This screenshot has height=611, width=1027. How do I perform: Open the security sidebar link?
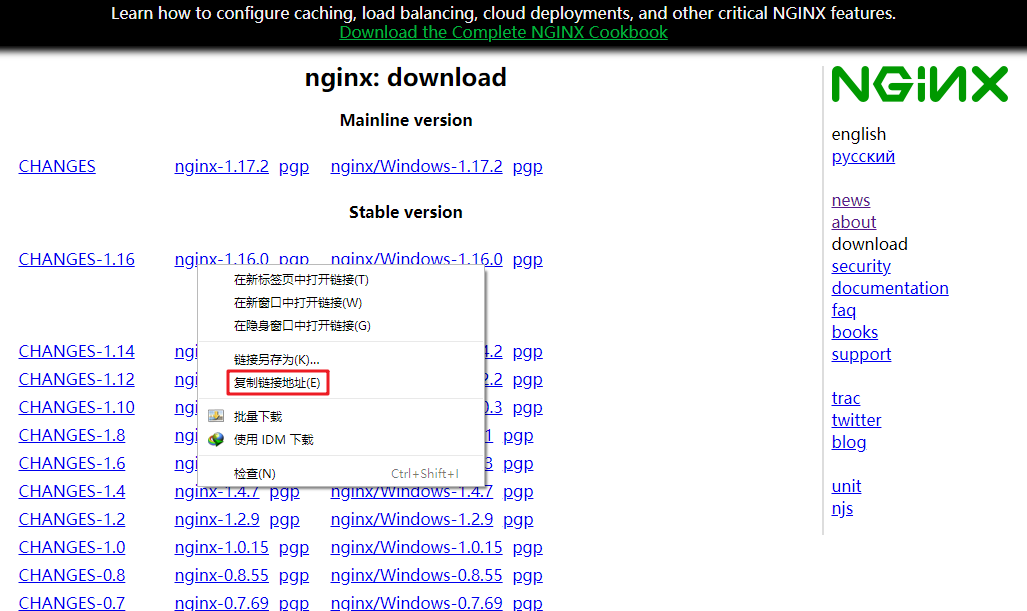click(x=861, y=267)
